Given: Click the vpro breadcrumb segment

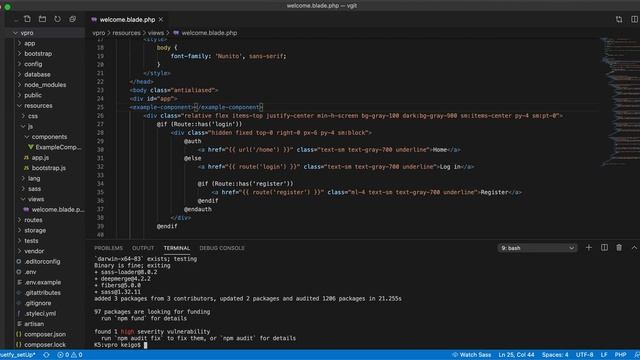Looking at the screenshot, I should pos(98,33).
